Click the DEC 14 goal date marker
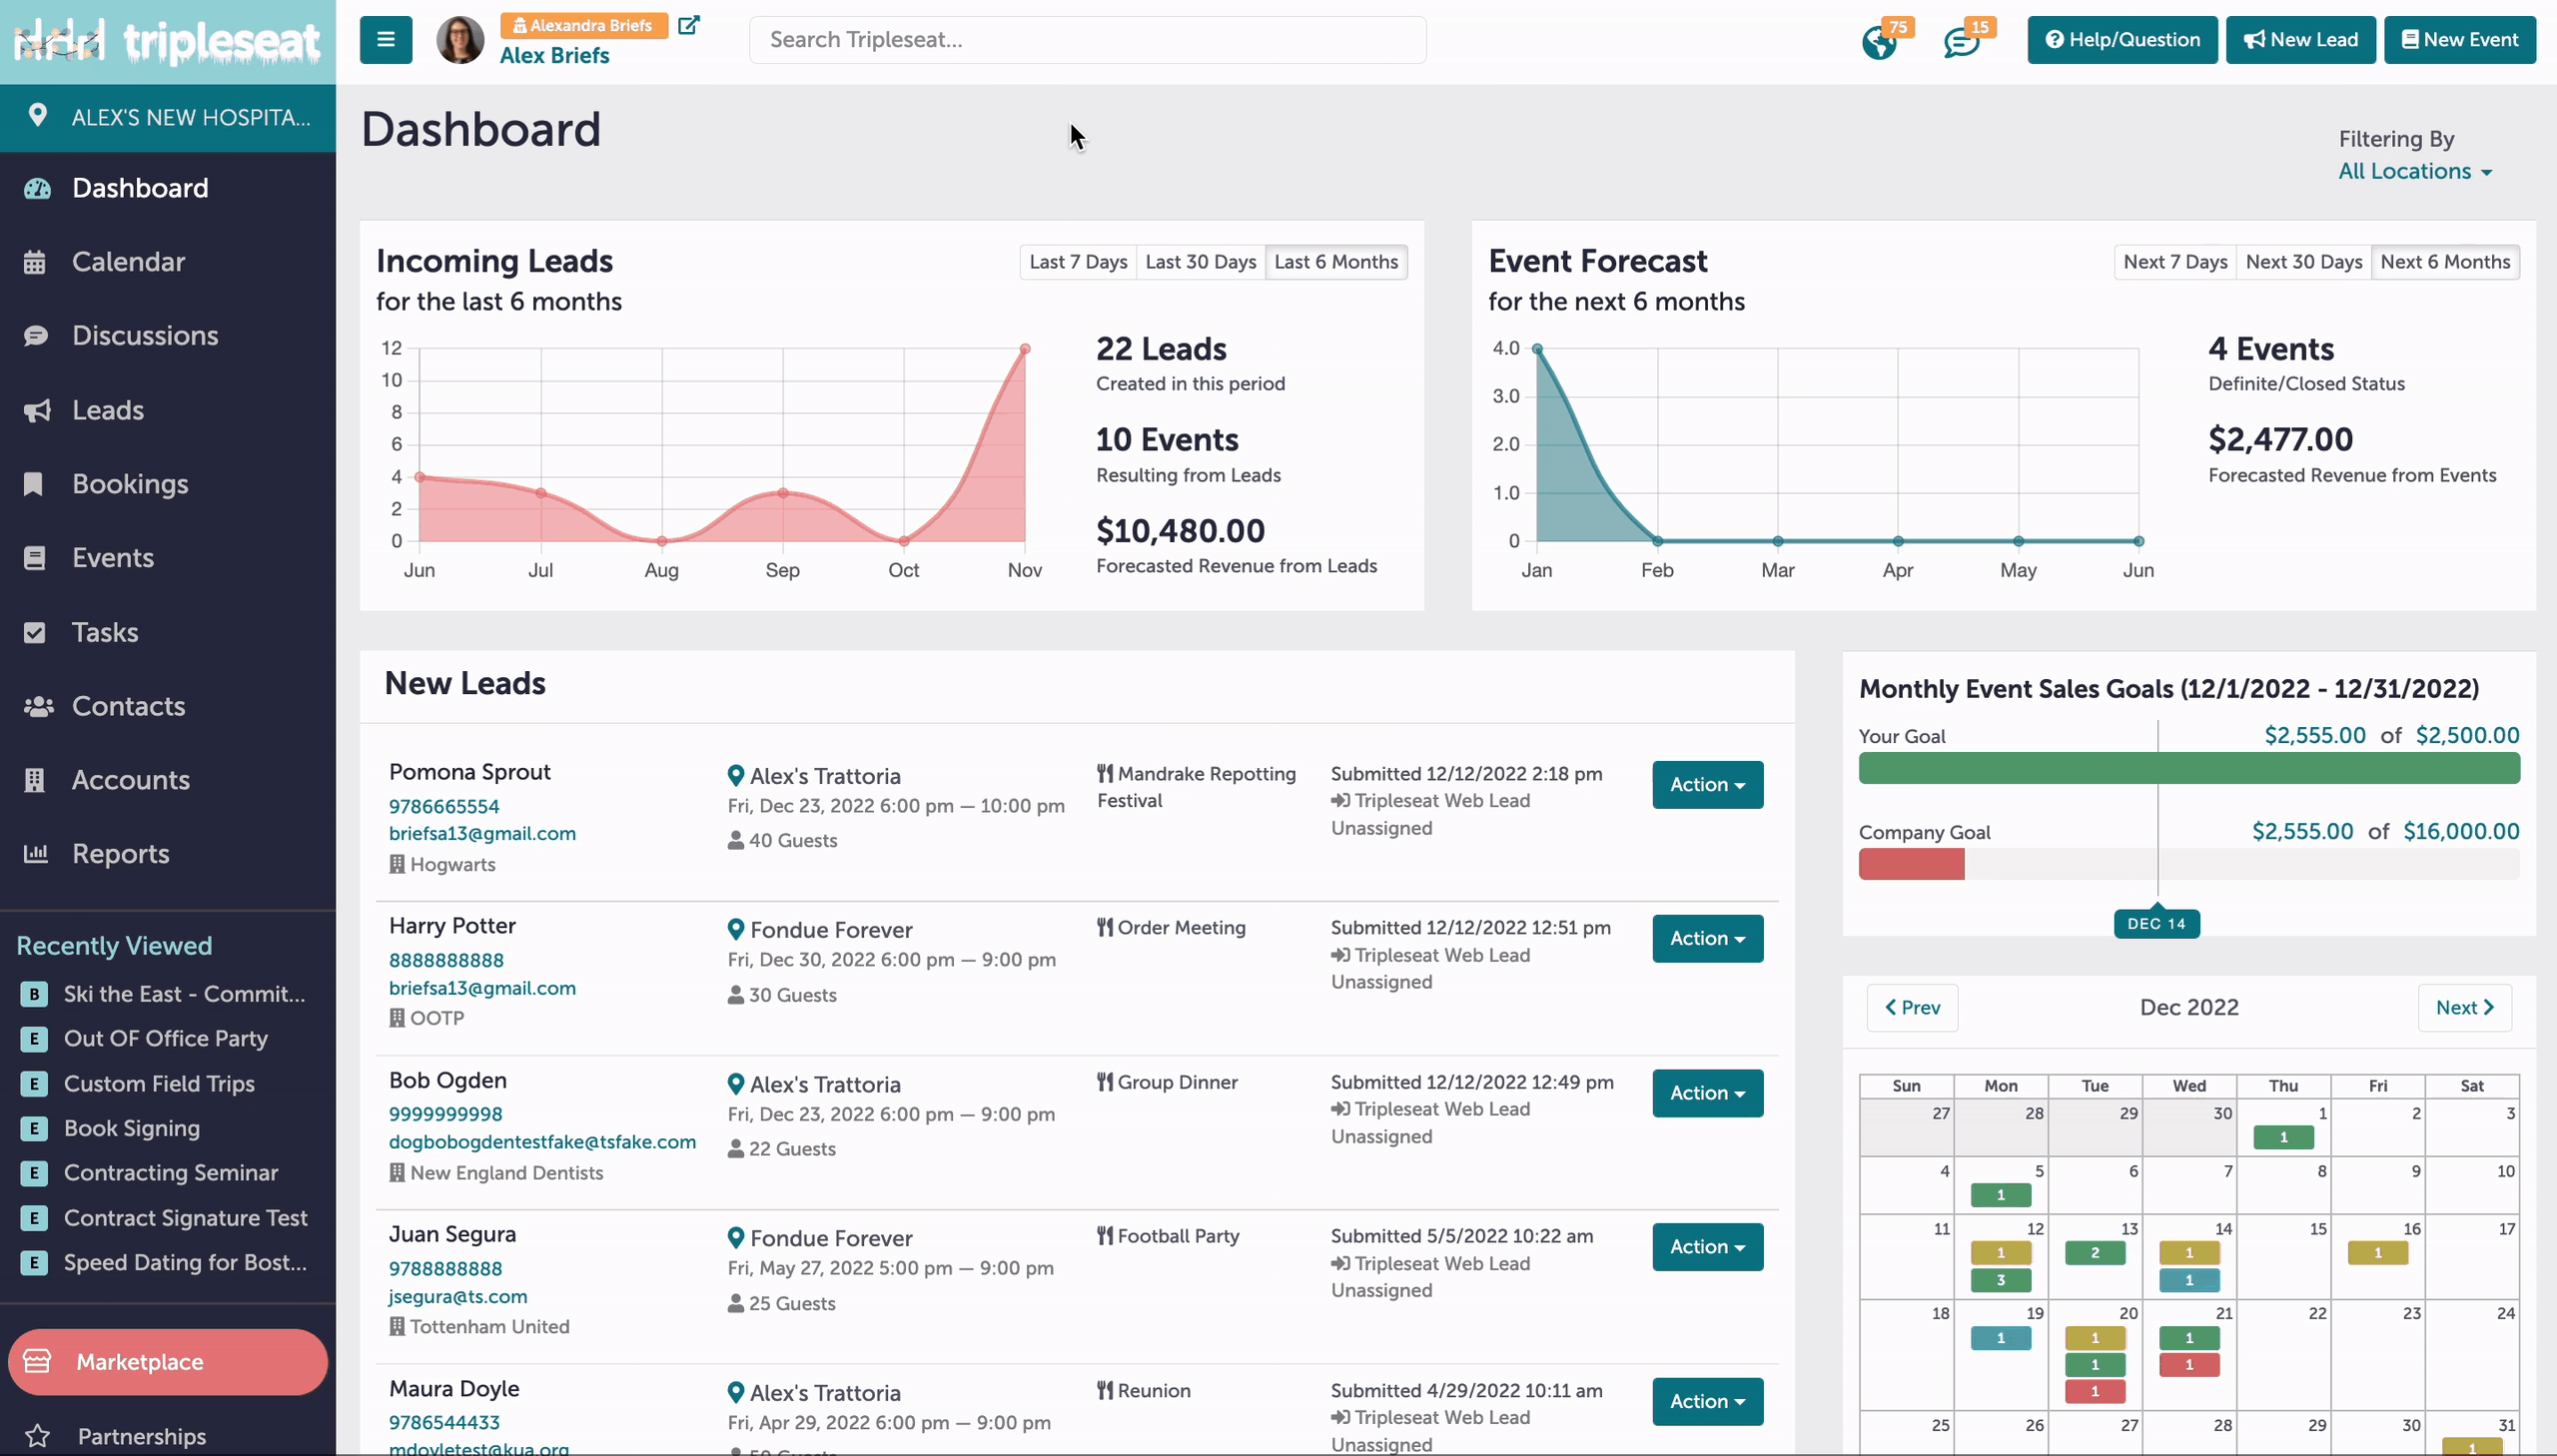Screen dimensions: 2557x1456 click(2156, 924)
